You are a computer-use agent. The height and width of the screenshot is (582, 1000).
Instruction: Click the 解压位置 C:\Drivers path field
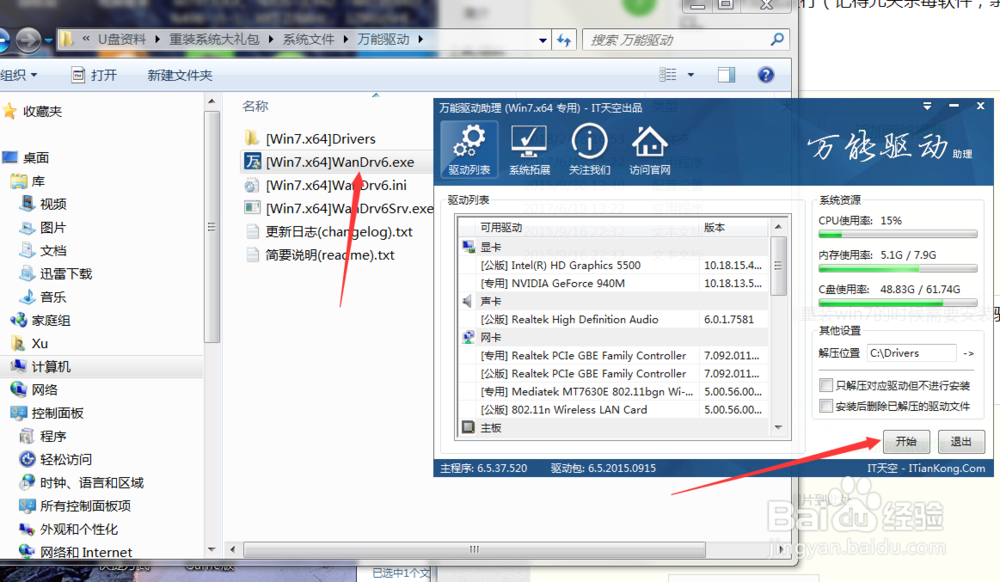coord(911,353)
